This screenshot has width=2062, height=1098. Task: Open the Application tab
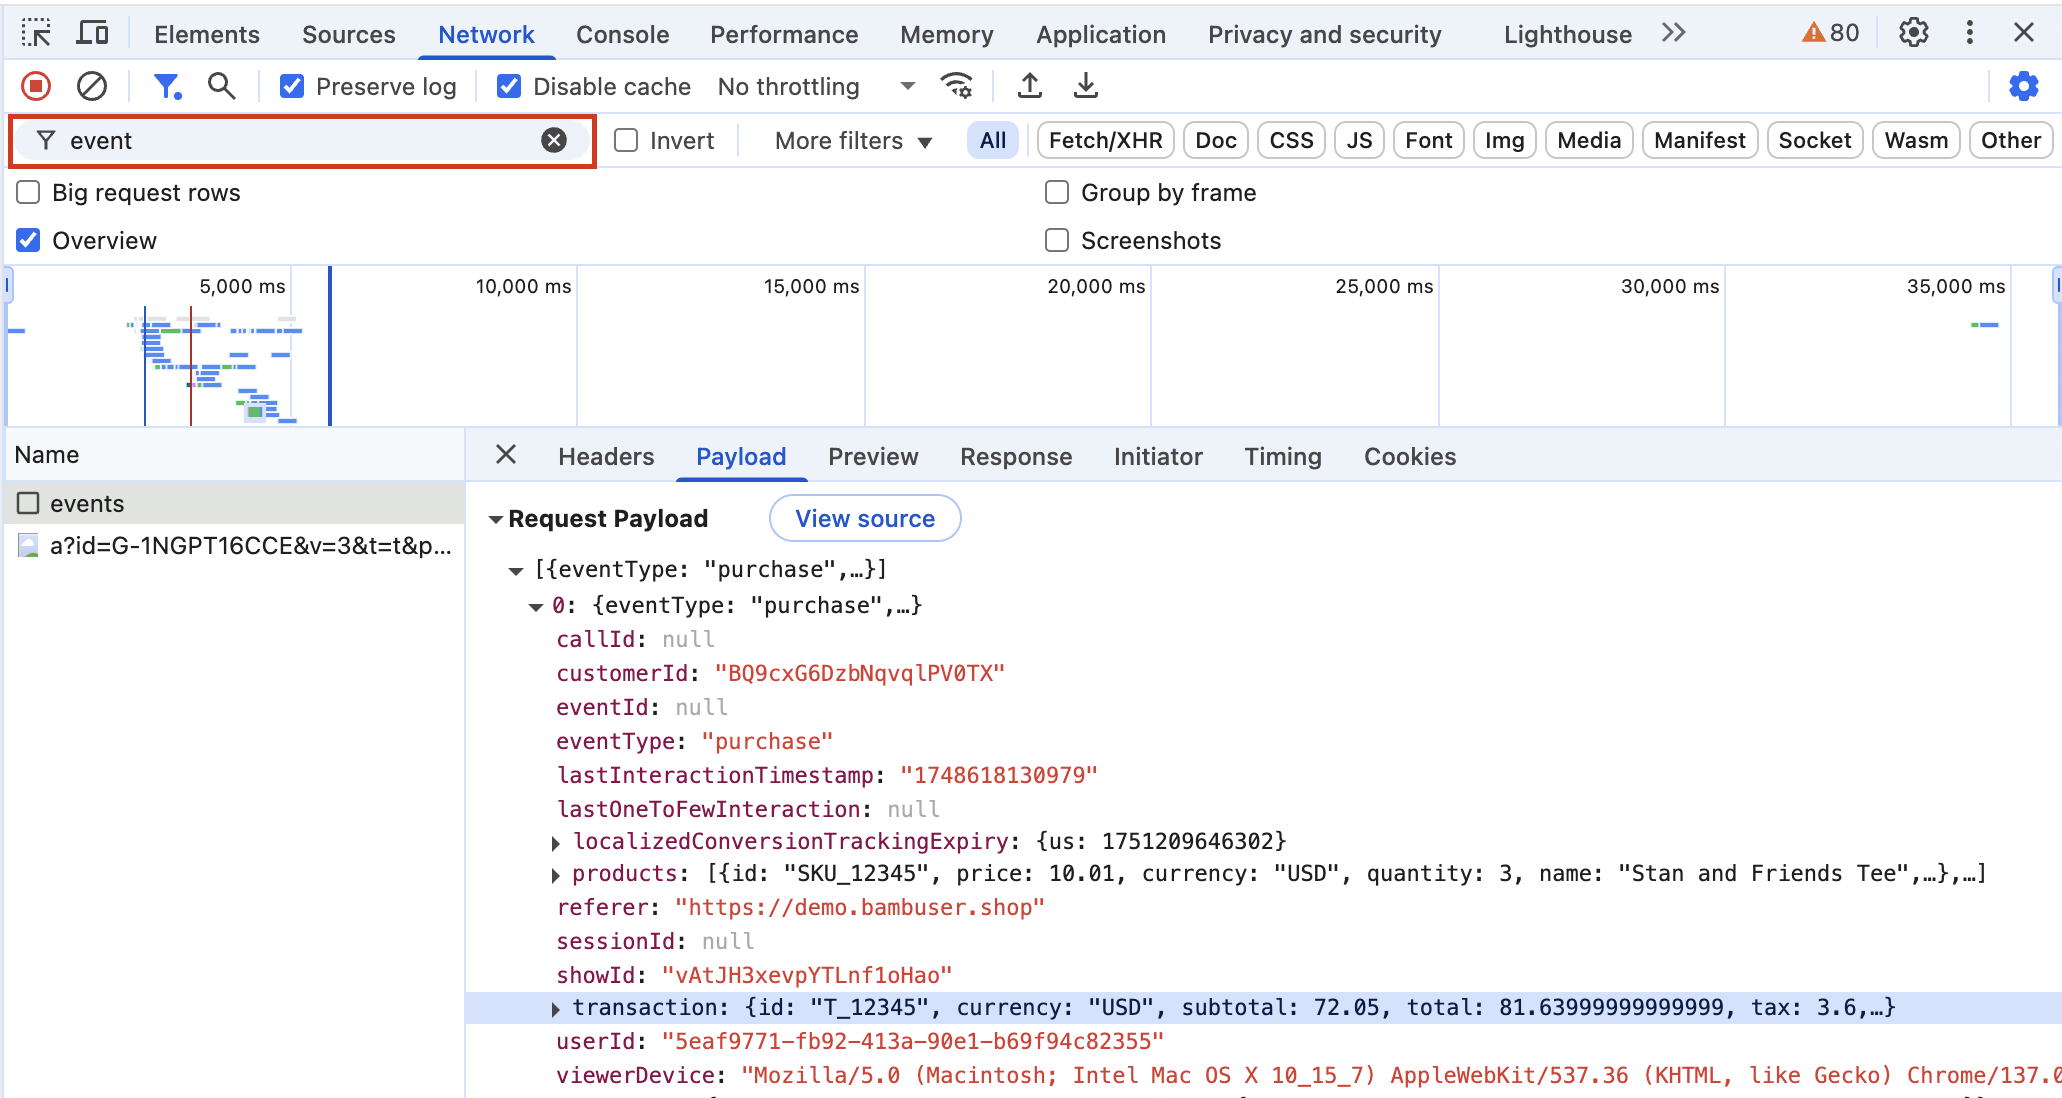(x=1101, y=34)
